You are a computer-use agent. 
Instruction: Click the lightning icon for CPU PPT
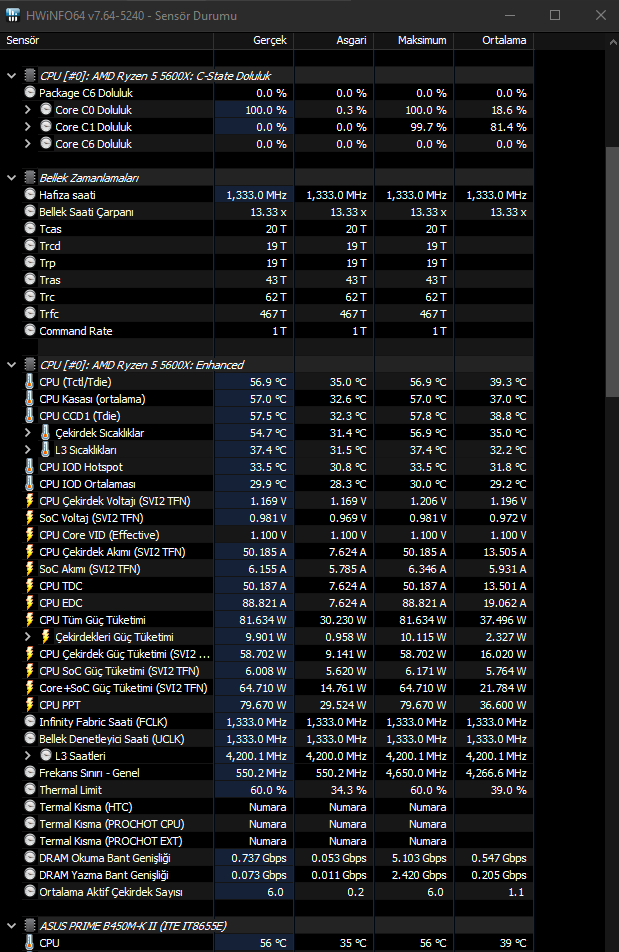point(30,704)
